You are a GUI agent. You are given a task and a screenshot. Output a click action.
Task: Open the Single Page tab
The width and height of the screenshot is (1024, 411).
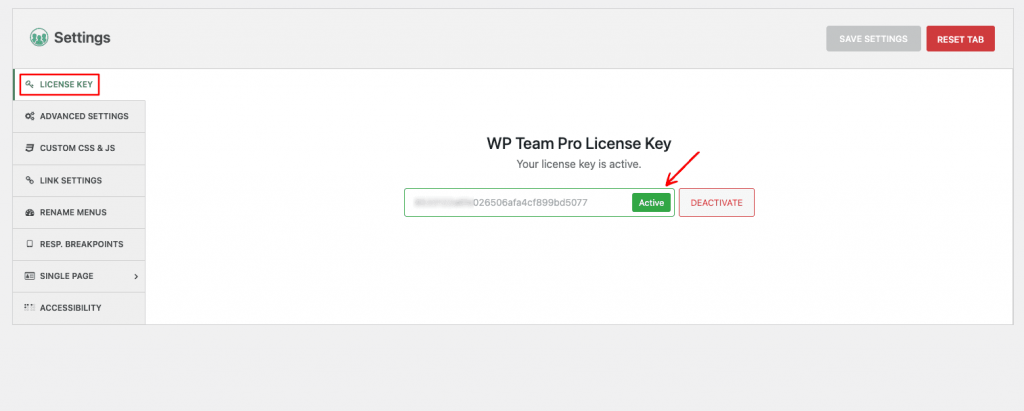pos(79,276)
